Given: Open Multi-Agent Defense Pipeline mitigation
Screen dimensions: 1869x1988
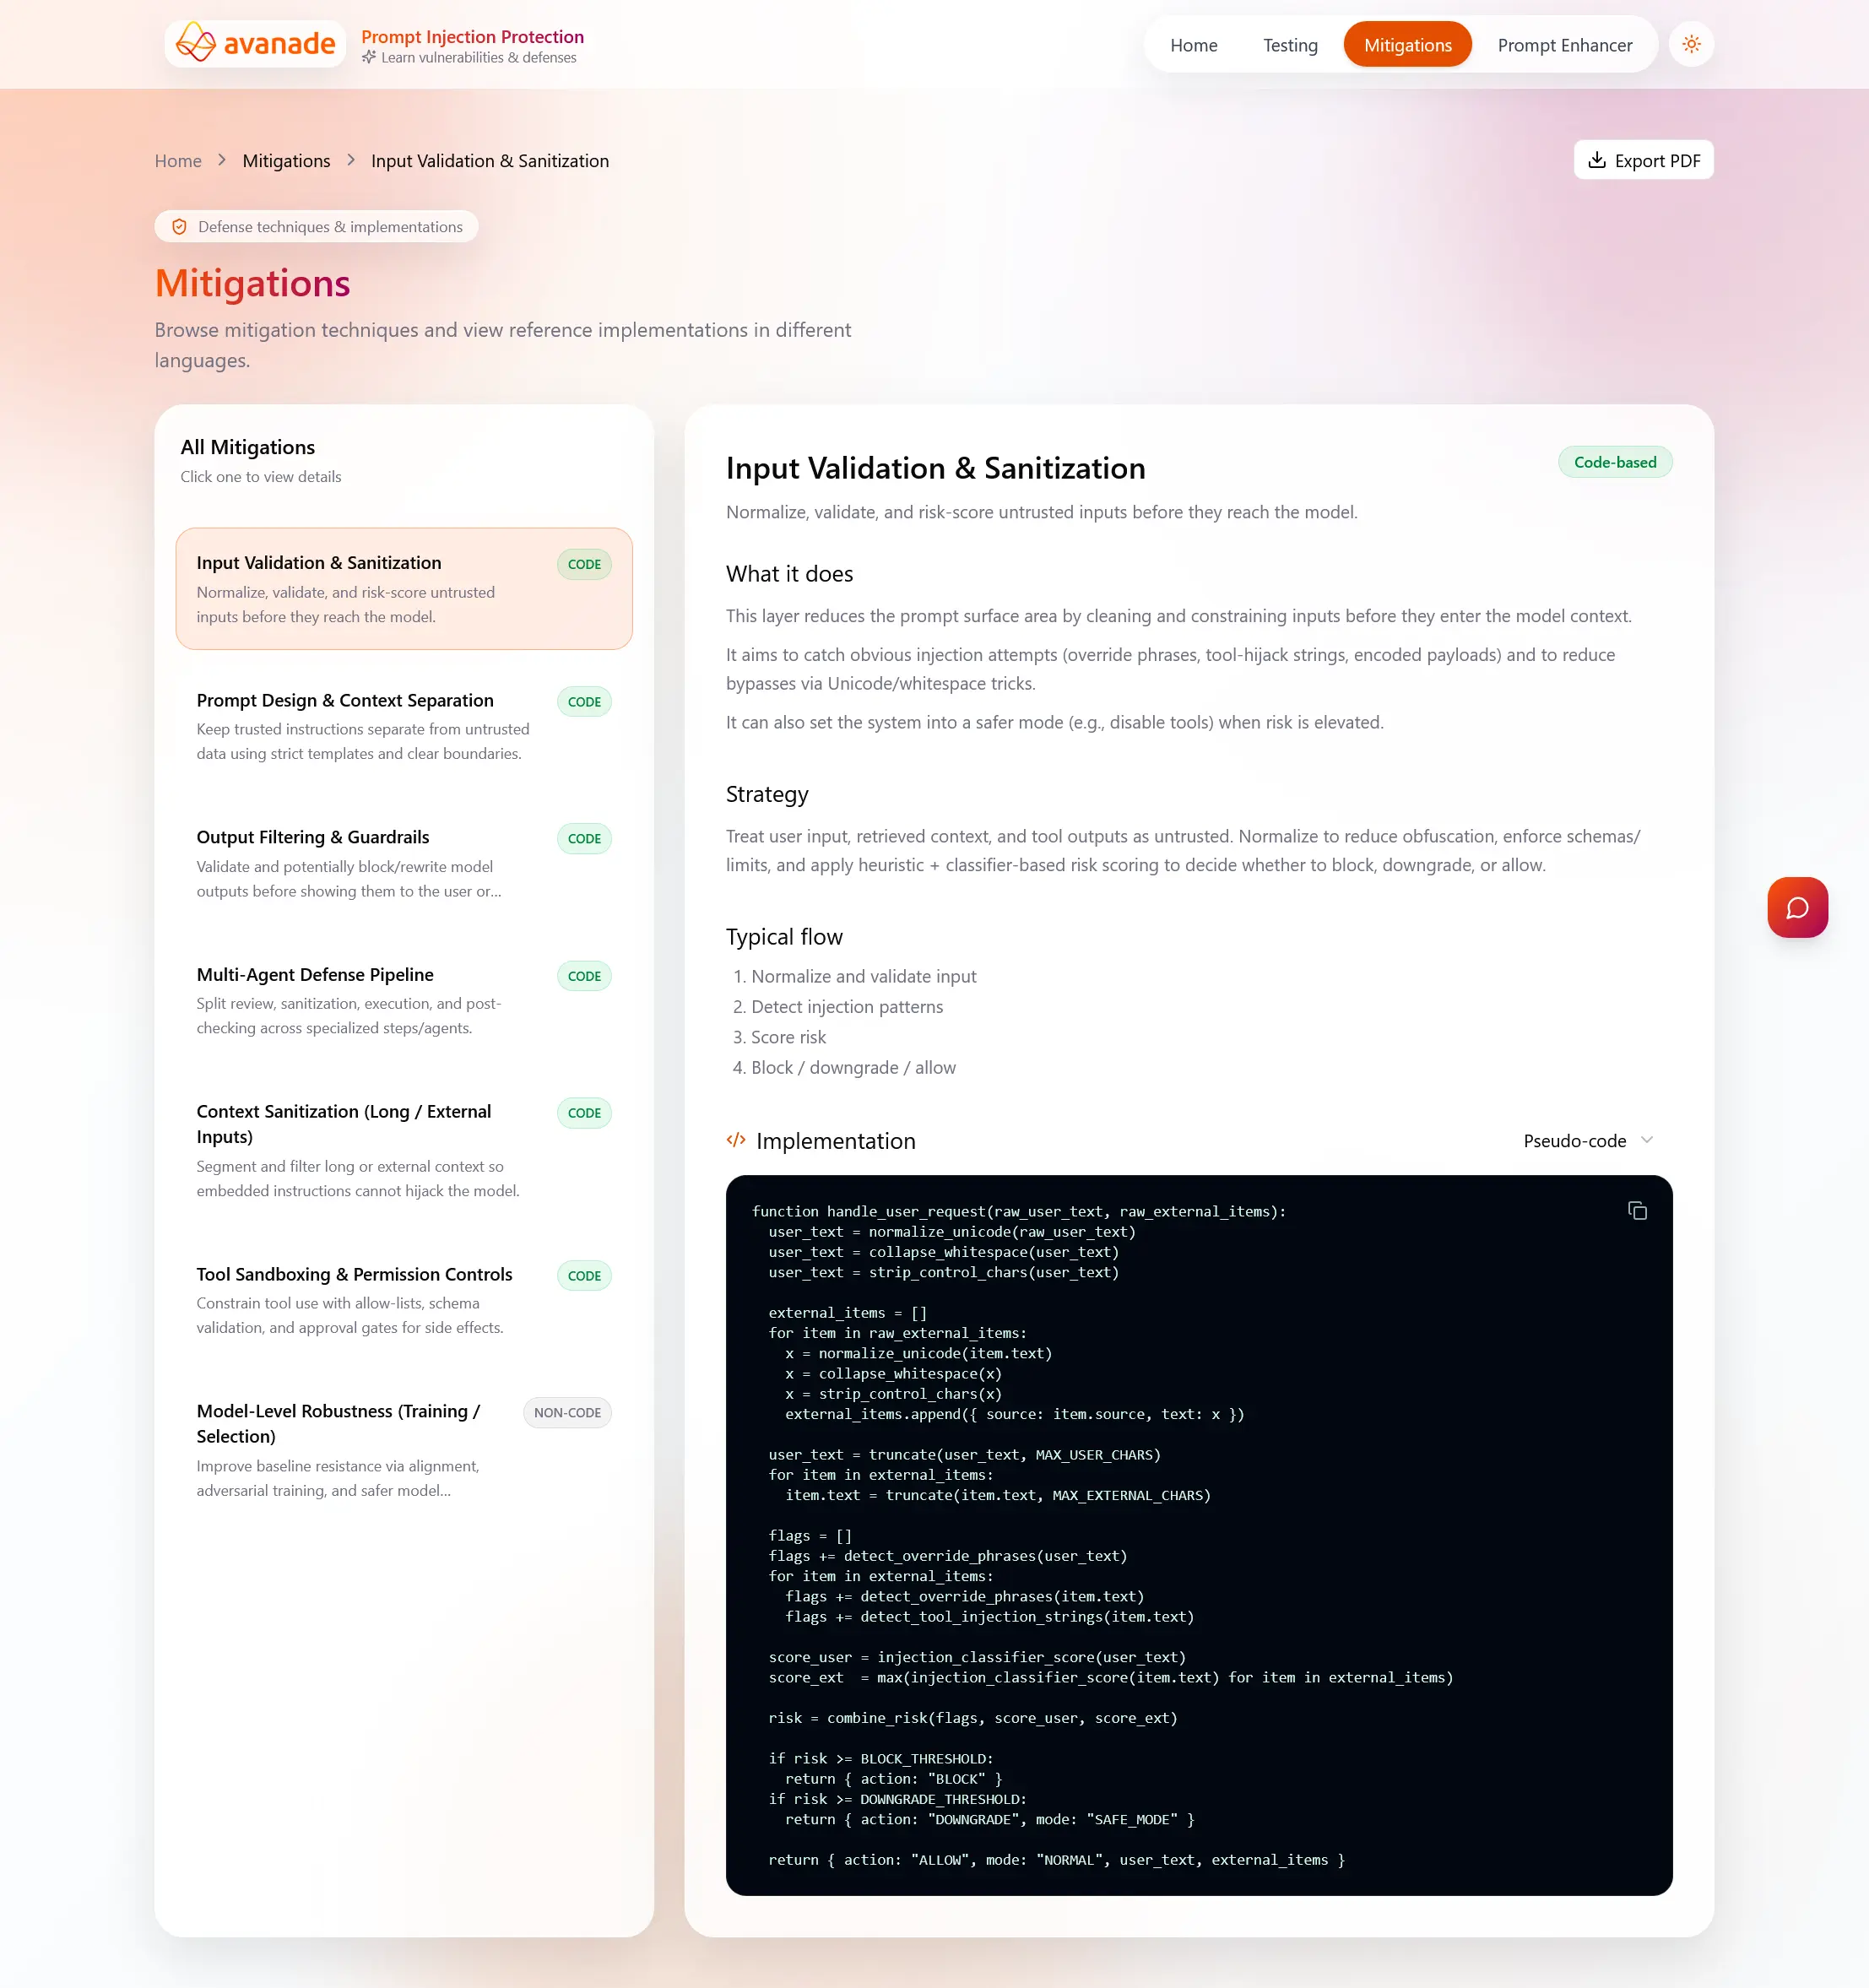Looking at the screenshot, I should click(404, 1000).
